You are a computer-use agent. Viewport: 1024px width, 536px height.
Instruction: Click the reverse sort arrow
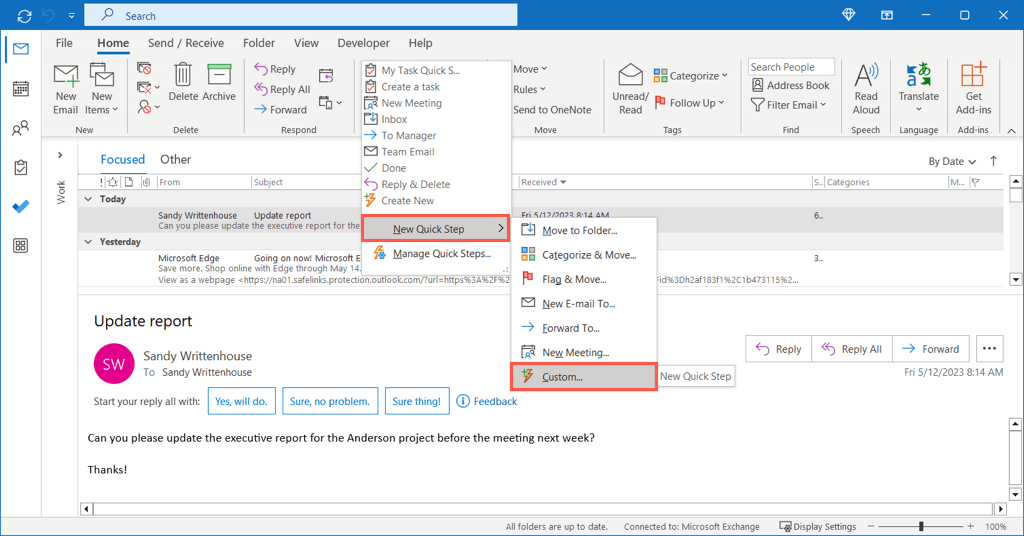click(x=993, y=161)
